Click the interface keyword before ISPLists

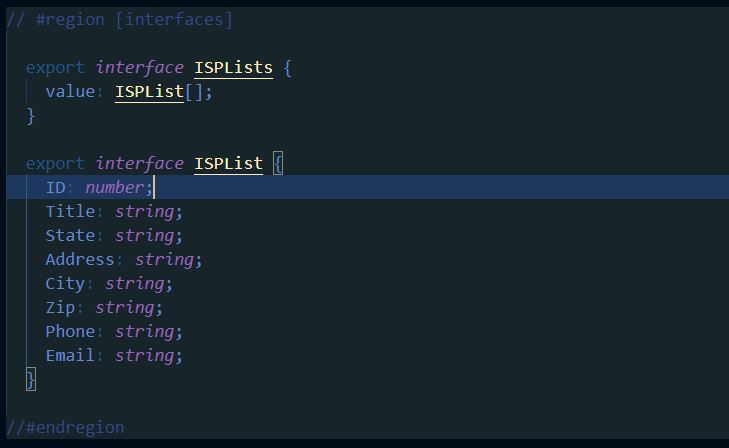point(139,67)
